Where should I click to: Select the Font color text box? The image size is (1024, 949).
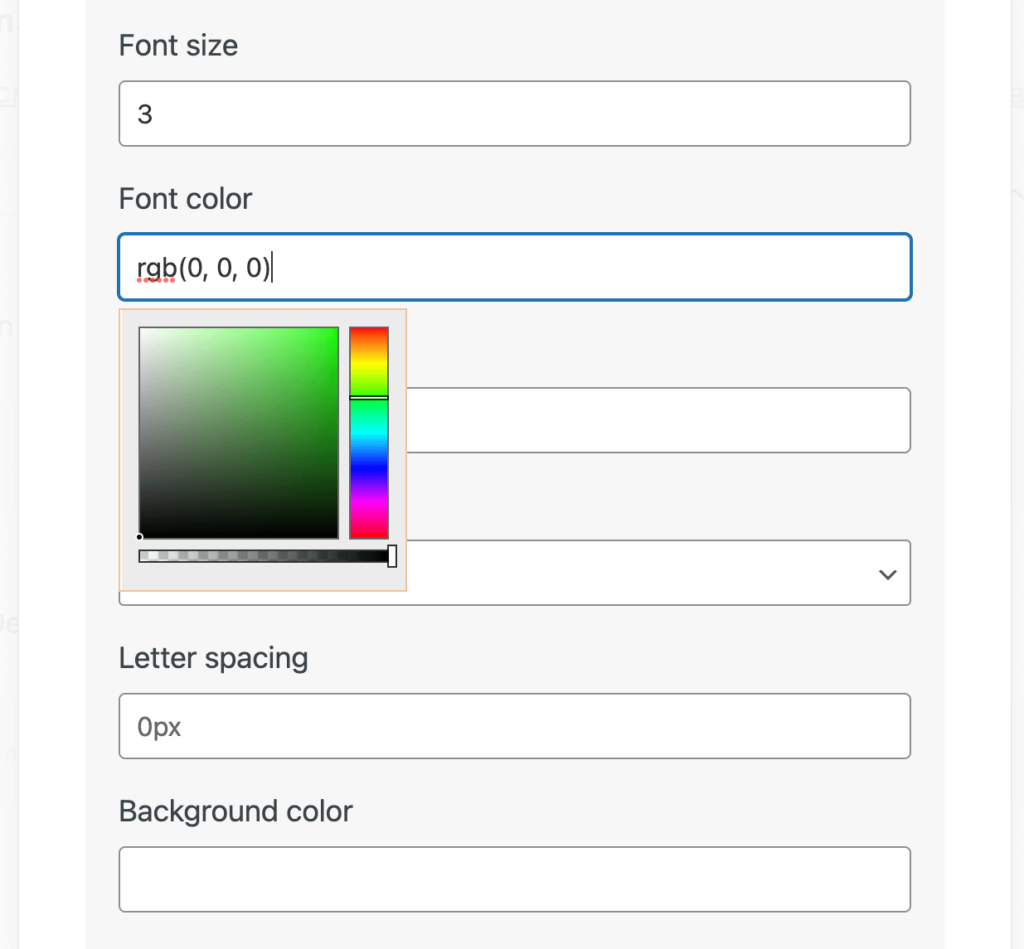point(514,267)
